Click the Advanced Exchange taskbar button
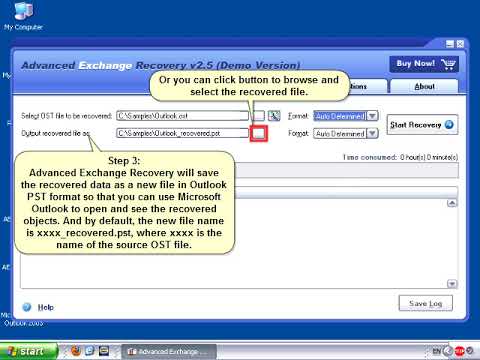This screenshot has width=480, height=360. point(169,352)
